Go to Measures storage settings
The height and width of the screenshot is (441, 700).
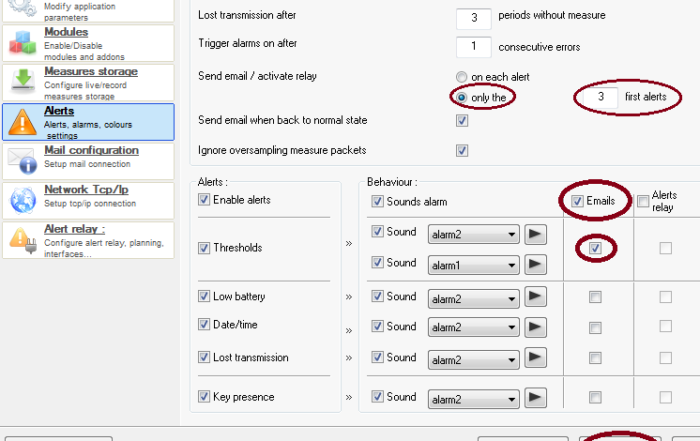[x=91, y=71]
